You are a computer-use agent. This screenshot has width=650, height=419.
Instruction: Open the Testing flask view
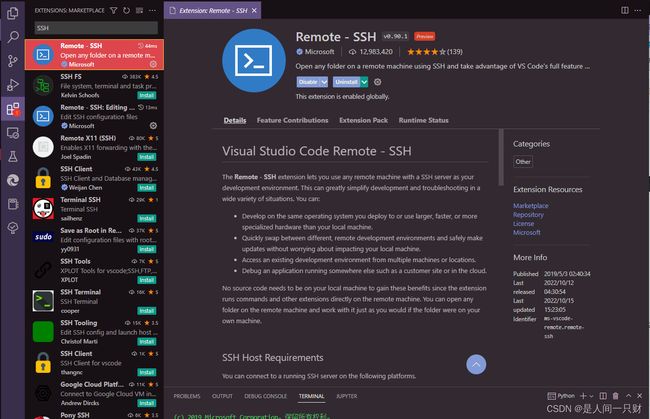click(13, 156)
